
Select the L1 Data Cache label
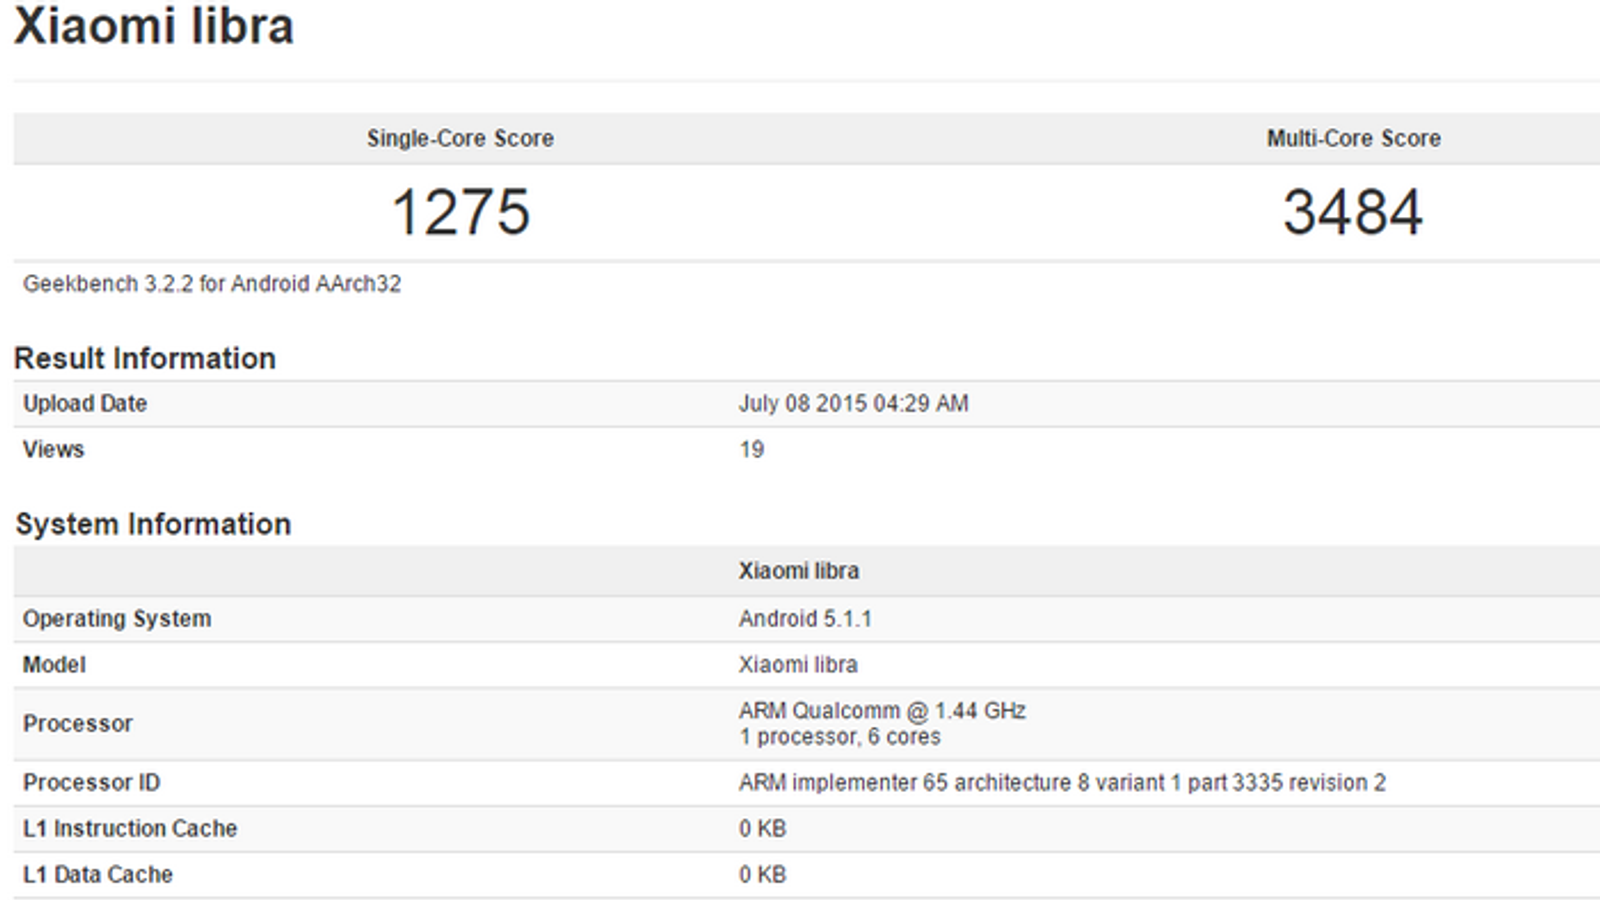[x=98, y=875]
